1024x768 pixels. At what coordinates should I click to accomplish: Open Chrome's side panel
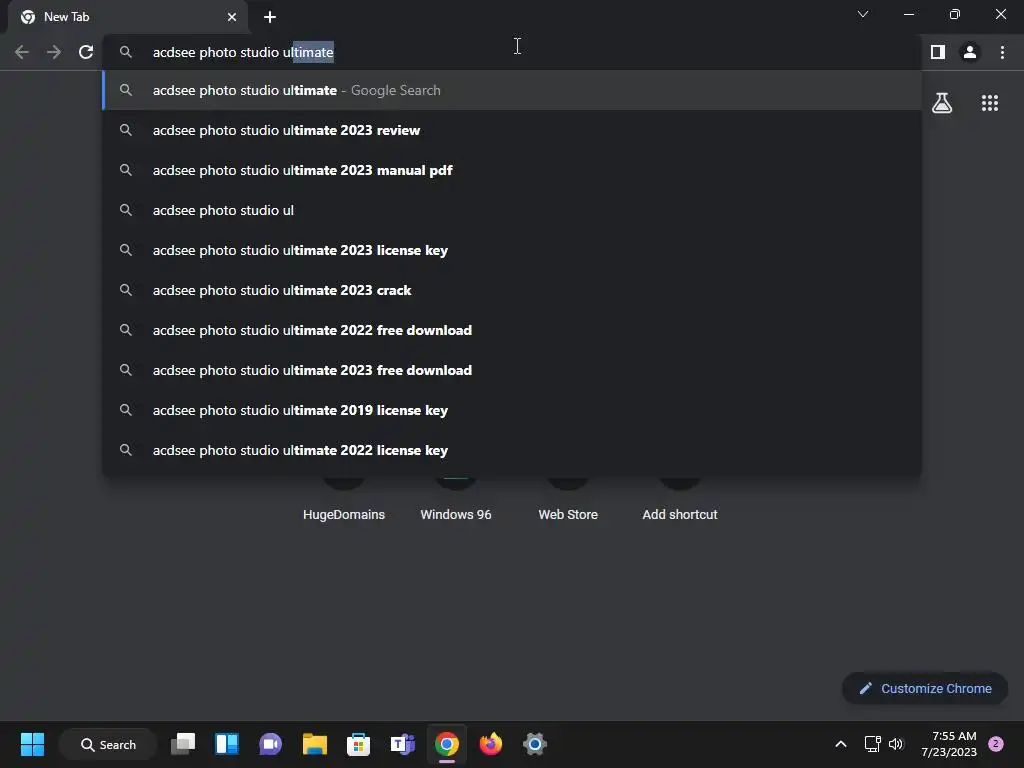[938, 52]
